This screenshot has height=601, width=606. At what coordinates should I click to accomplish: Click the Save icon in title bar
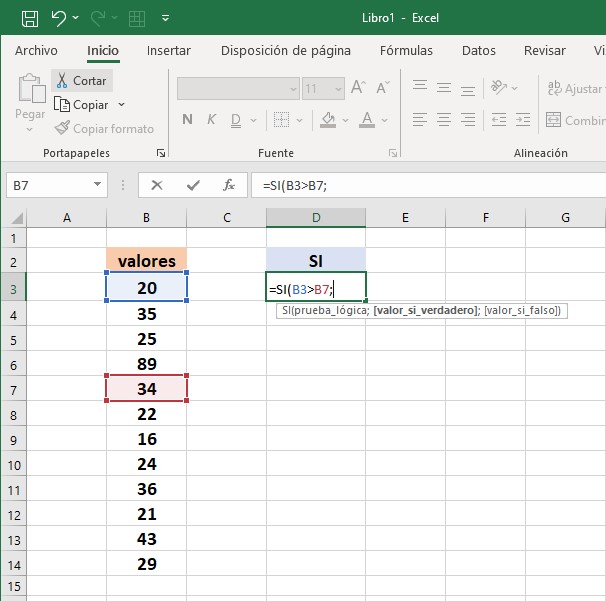pos(30,18)
